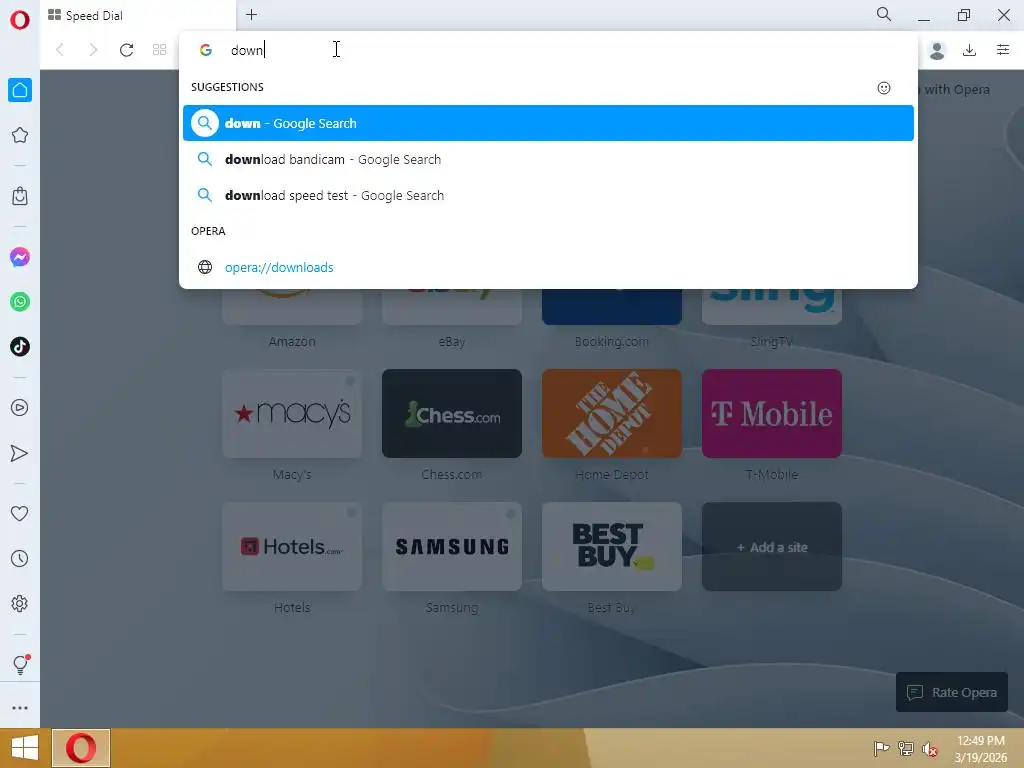
Task: Click the muted volume tray icon
Action: click(x=929, y=749)
